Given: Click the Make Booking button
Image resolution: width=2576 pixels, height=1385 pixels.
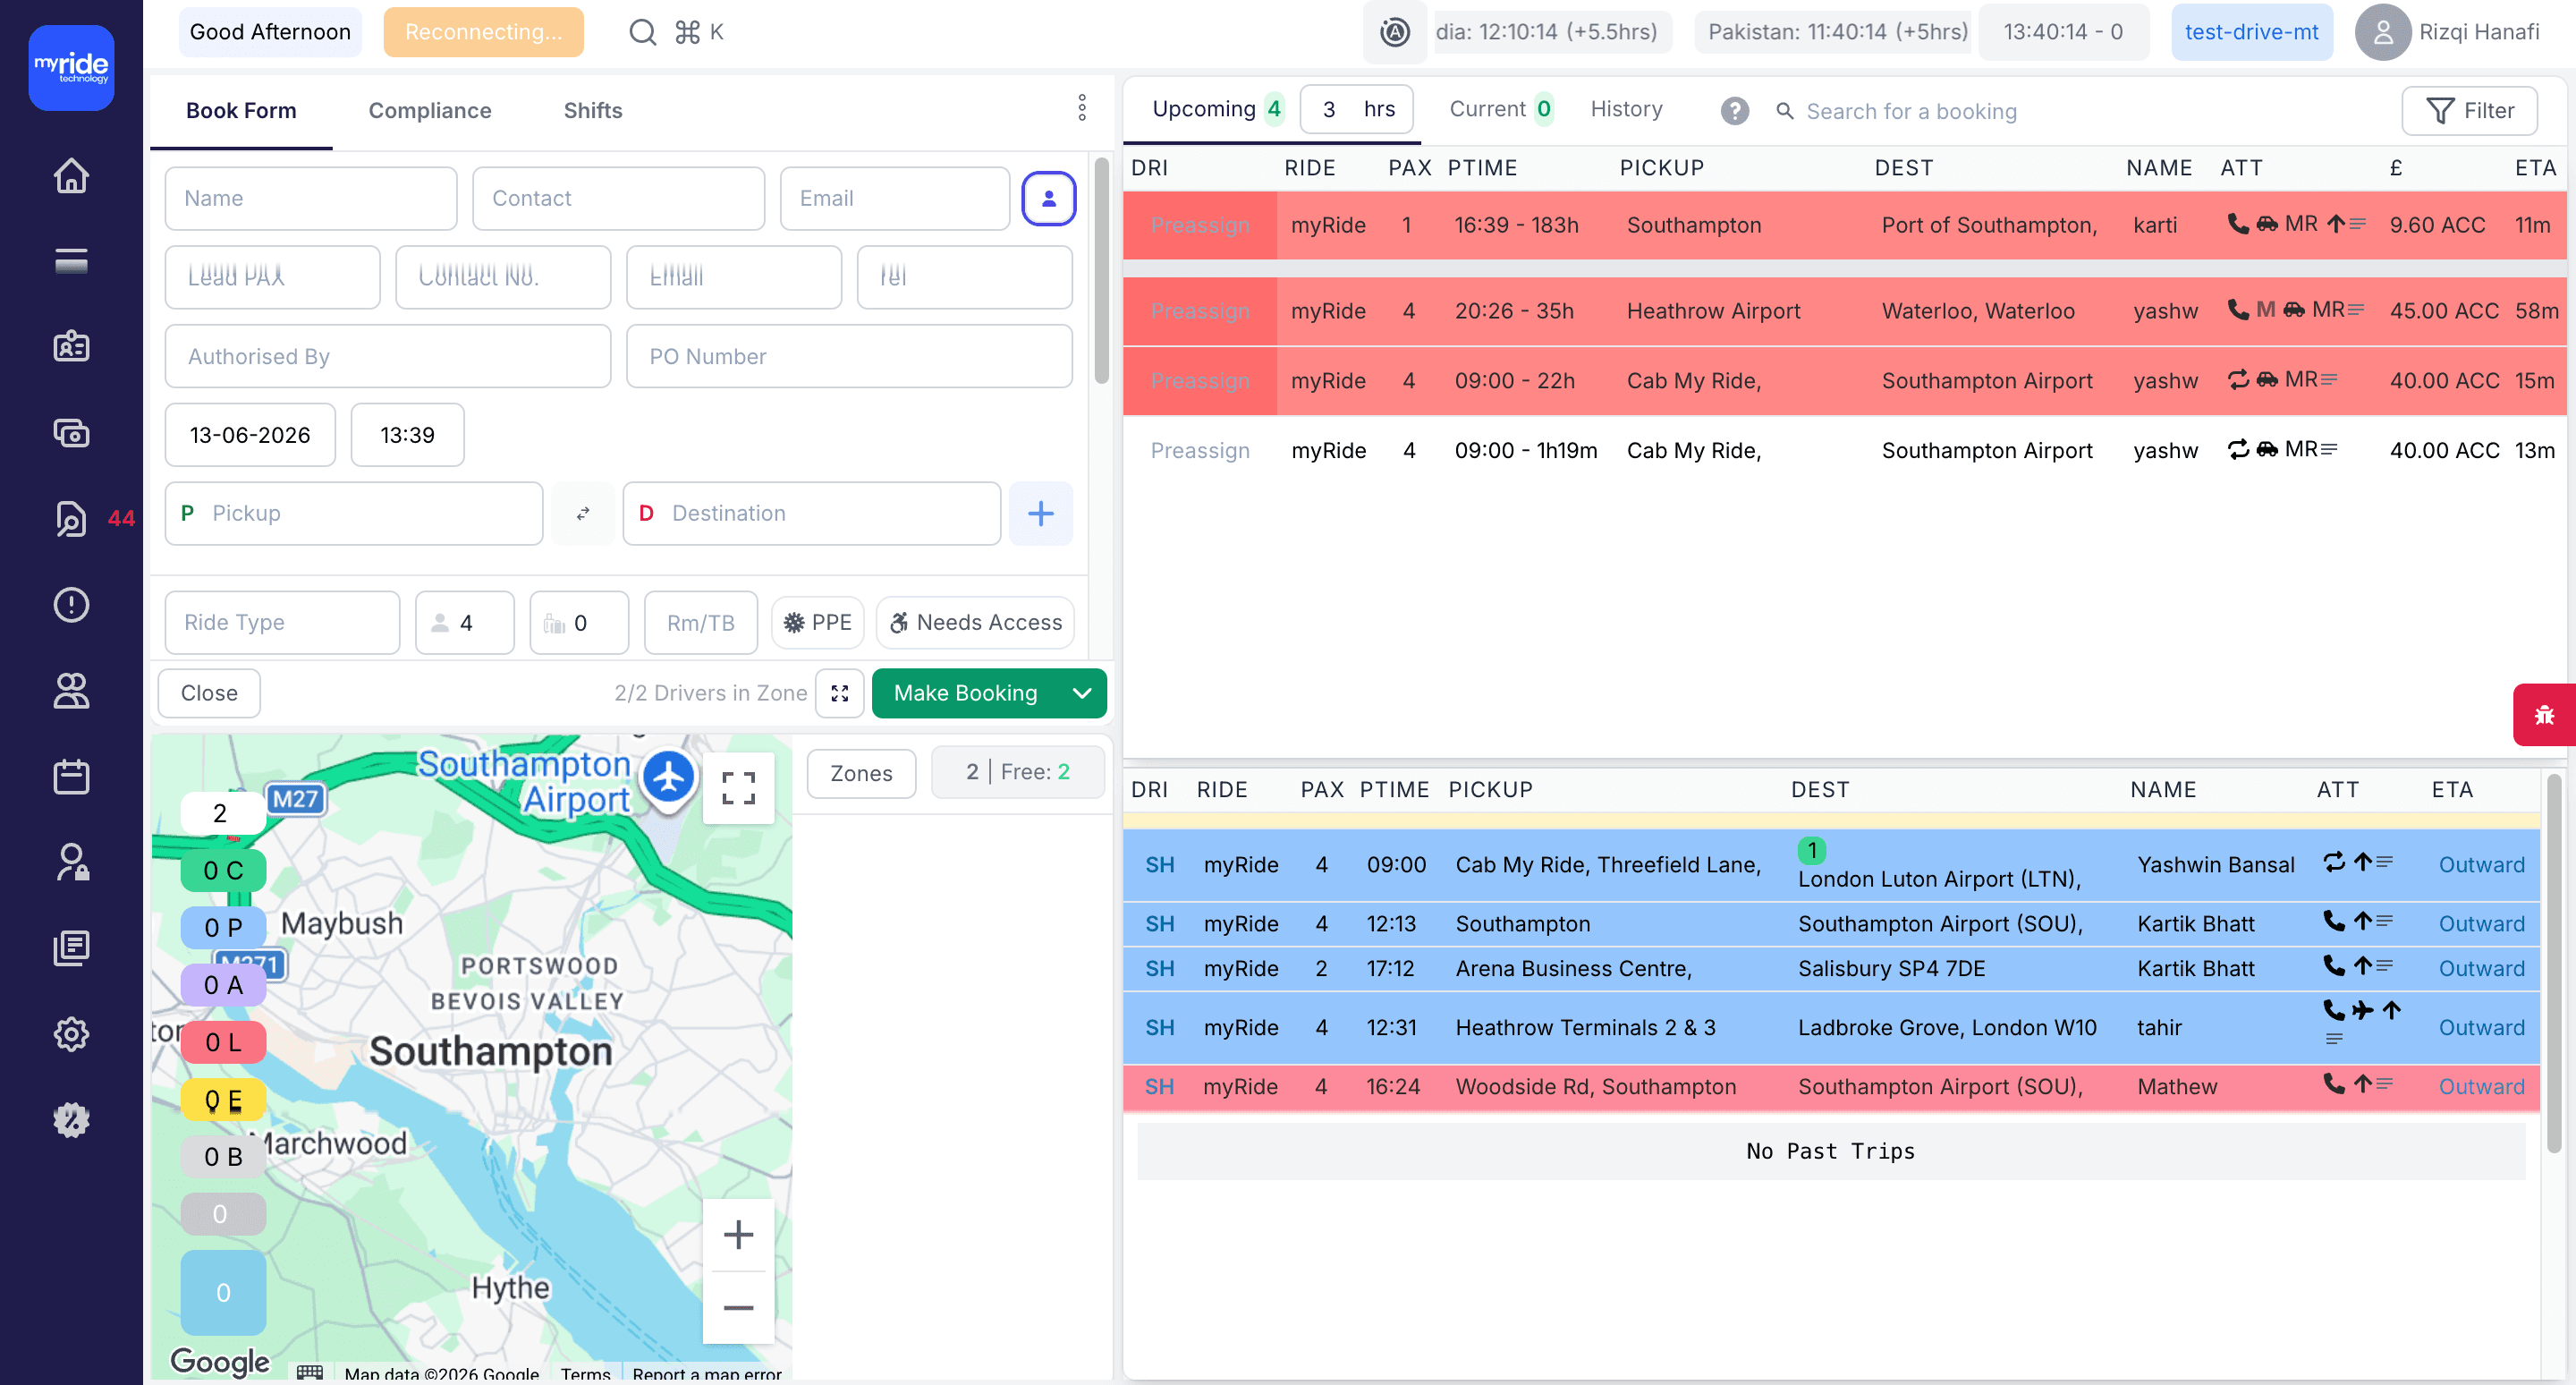Looking at the screenshot, I should (964, 693).
